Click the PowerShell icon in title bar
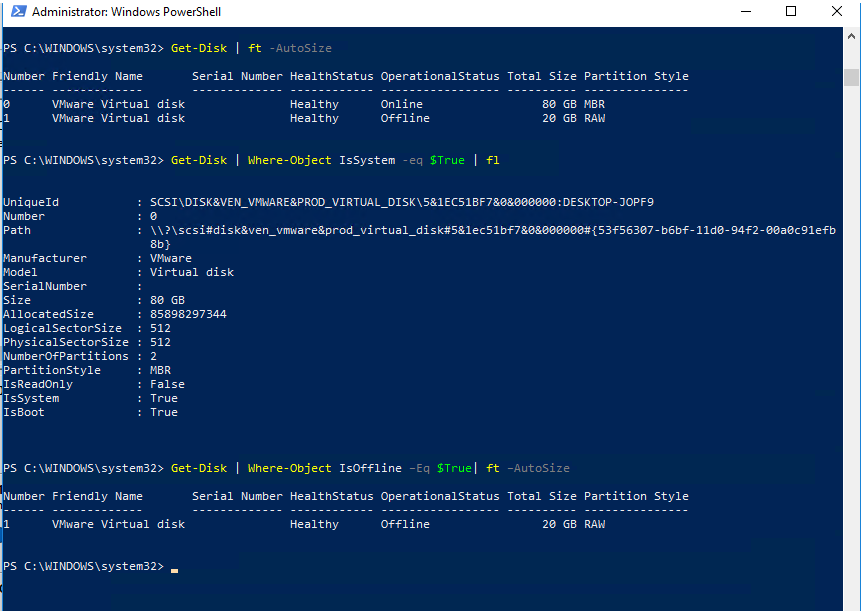861x611 pixels. (18, 12)
